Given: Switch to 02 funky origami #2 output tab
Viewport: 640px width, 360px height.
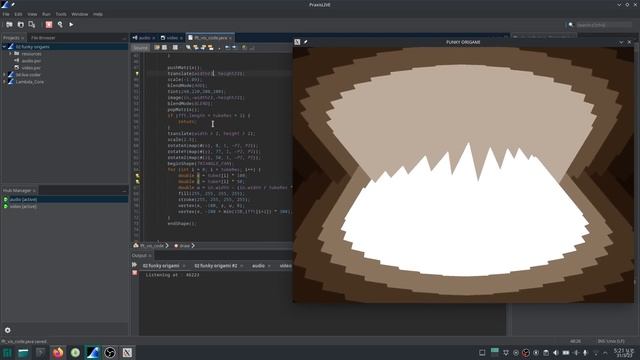Looking at the screenshot, I should [216, 266].
